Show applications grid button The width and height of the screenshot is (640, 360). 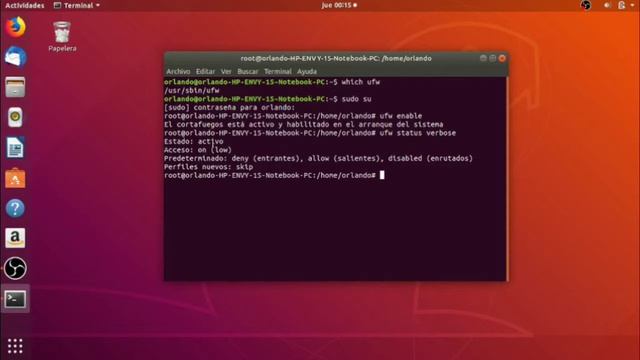[x=15, y=346]
